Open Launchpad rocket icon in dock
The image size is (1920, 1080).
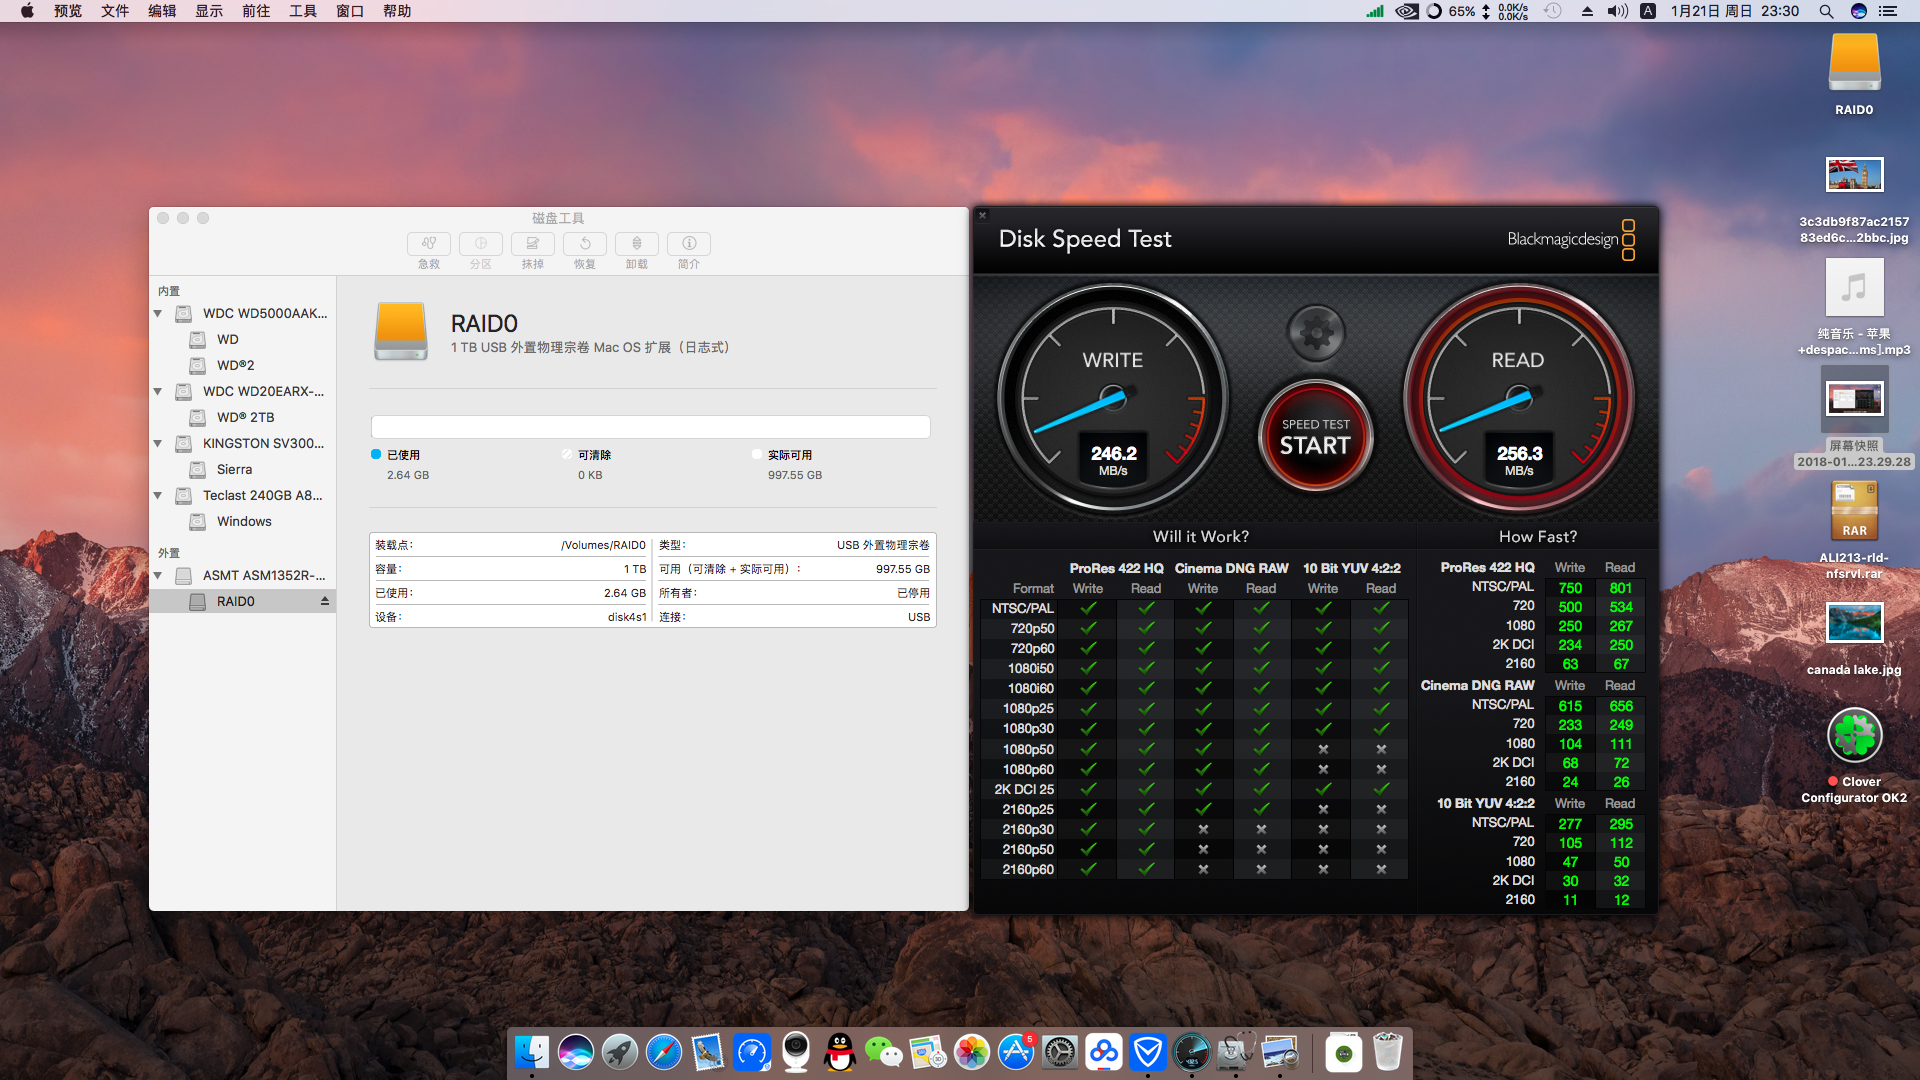coord(620,1052)
